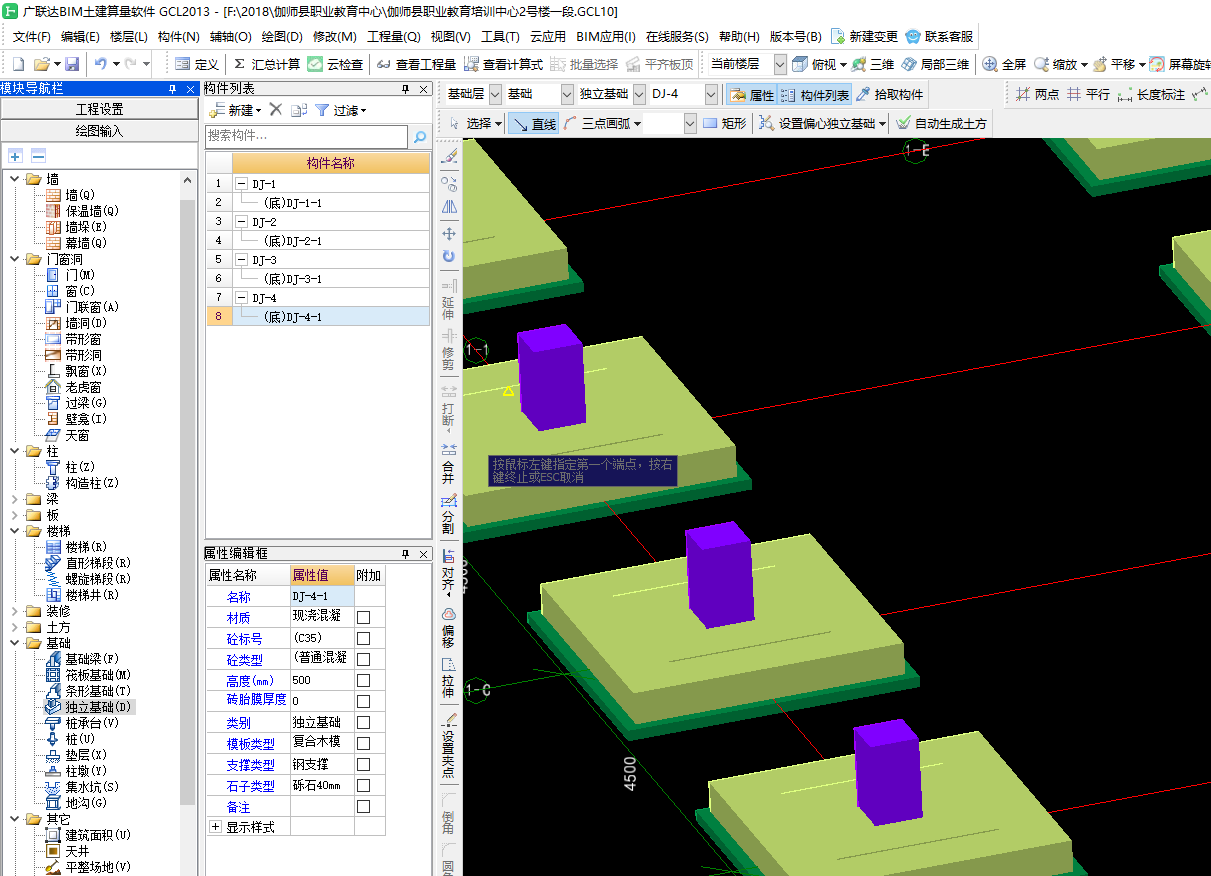Click the 分割 split tool
This screenshot has width=1211, height=876.
click(448, 515)
